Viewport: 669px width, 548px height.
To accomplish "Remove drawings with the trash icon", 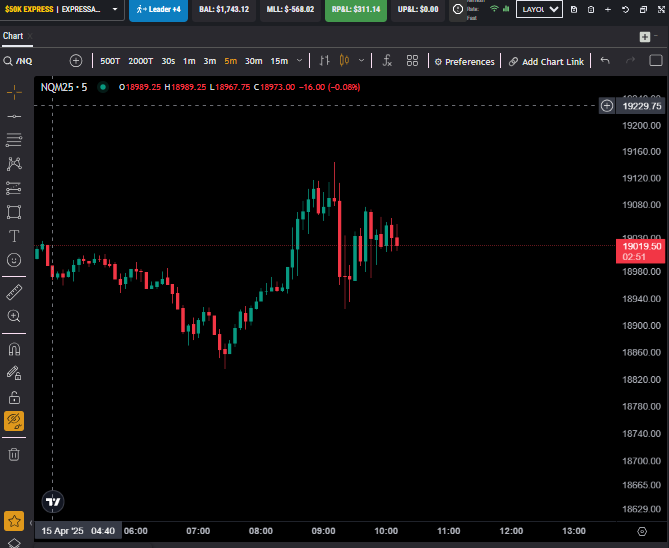I will (14, 454).
